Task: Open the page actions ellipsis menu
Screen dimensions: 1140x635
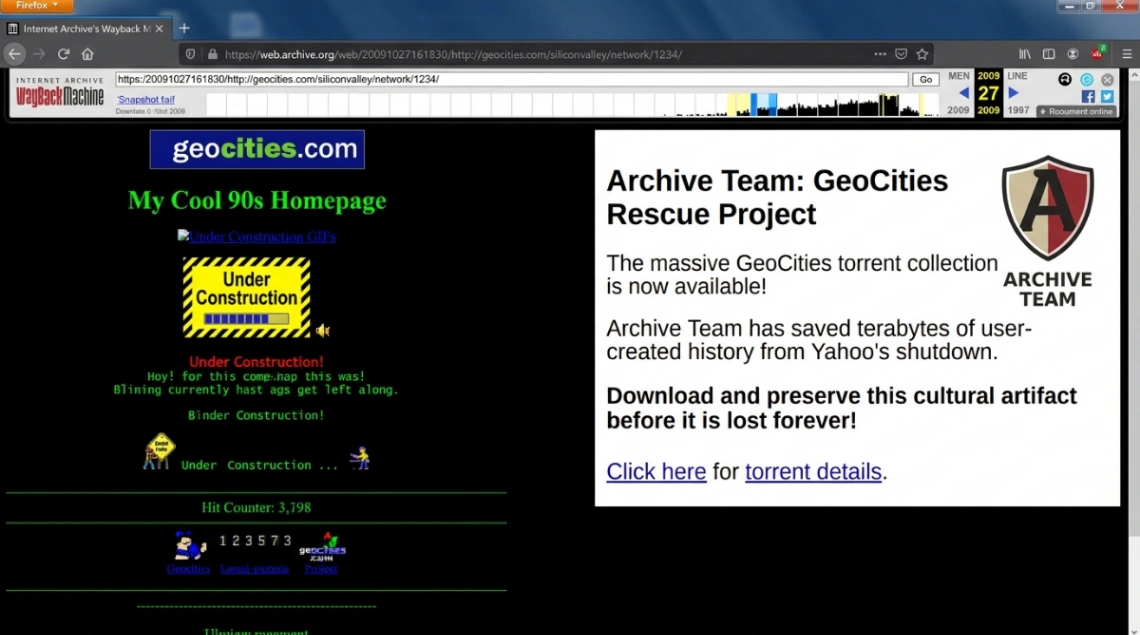Action: click(879, 53)
